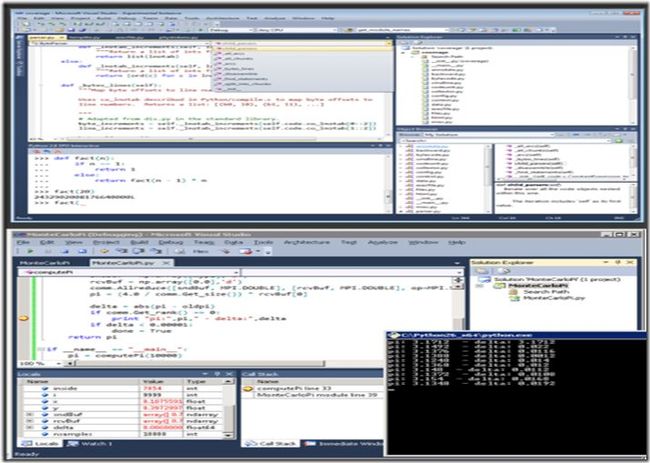The image size is (650, 463).
Task: Click the editor horizontal scrollbar track
Action: (199, 364)
